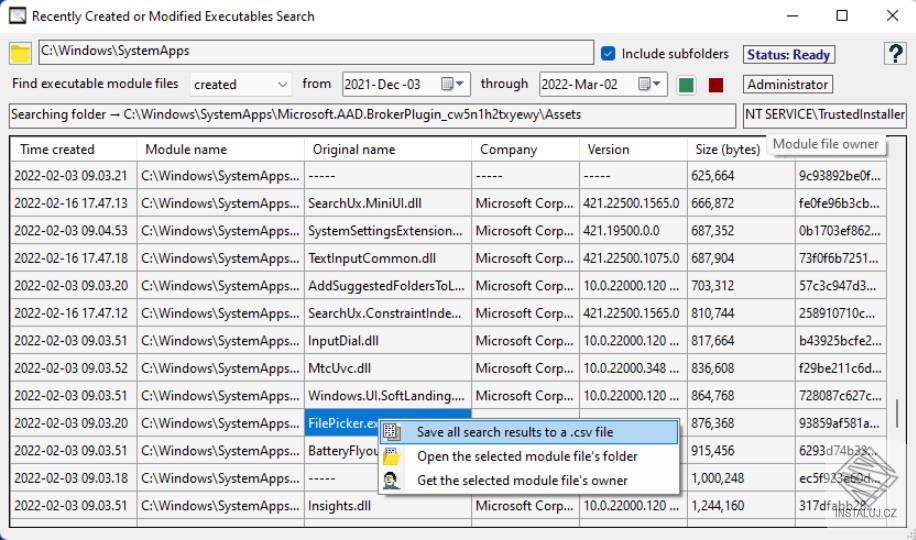916x540 pixels.
Task: Sort by the Size (bytes) column header
Action: click(x=727, y=150)
